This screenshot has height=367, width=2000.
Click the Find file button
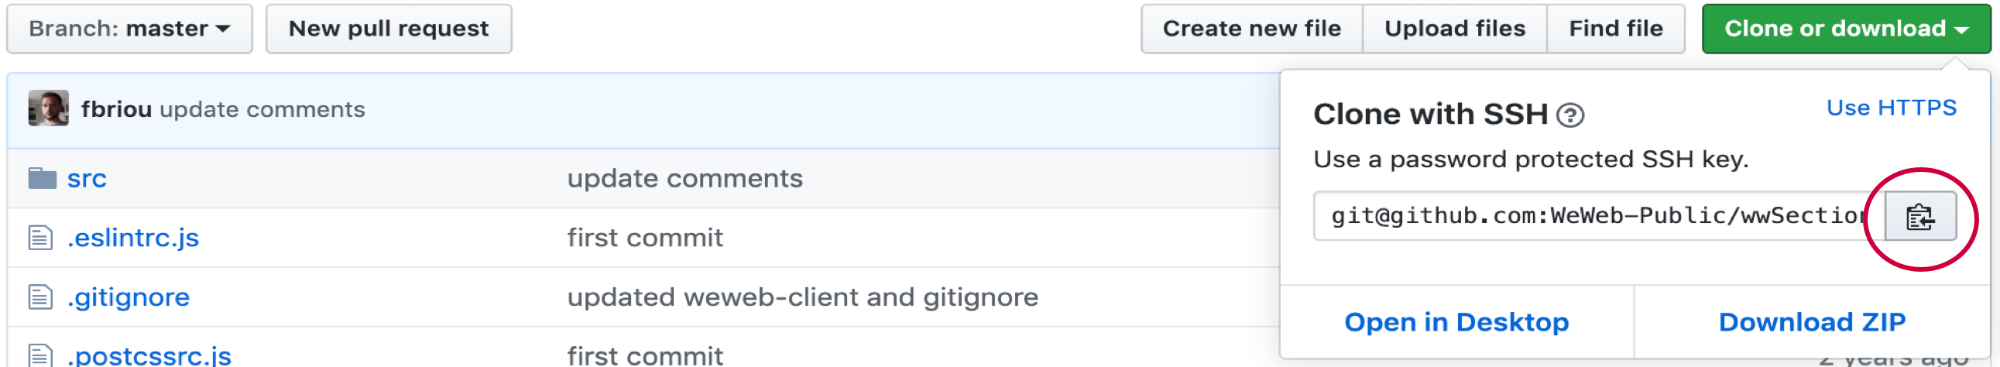pyautogui.click(x=1616, y=29)
